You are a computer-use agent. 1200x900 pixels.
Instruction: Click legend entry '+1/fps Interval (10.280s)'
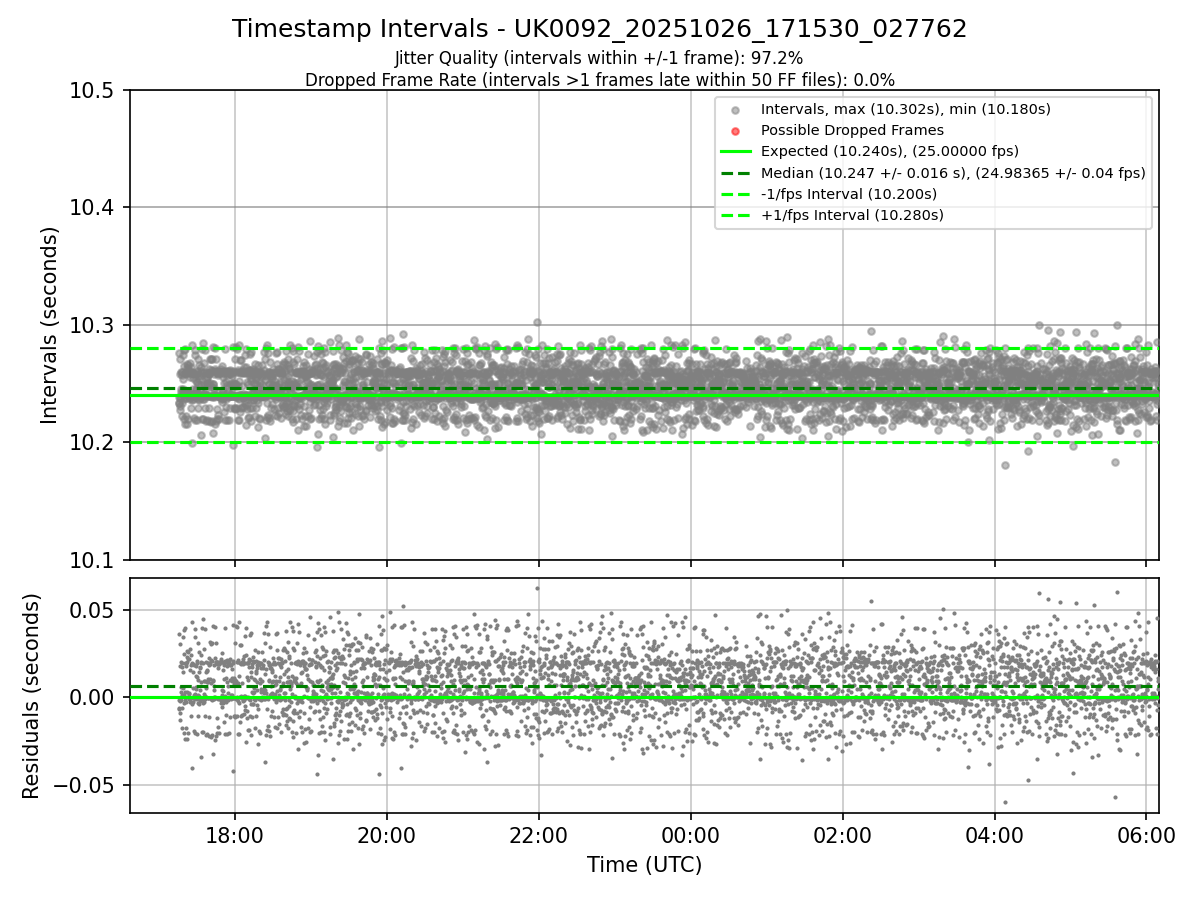852,215
